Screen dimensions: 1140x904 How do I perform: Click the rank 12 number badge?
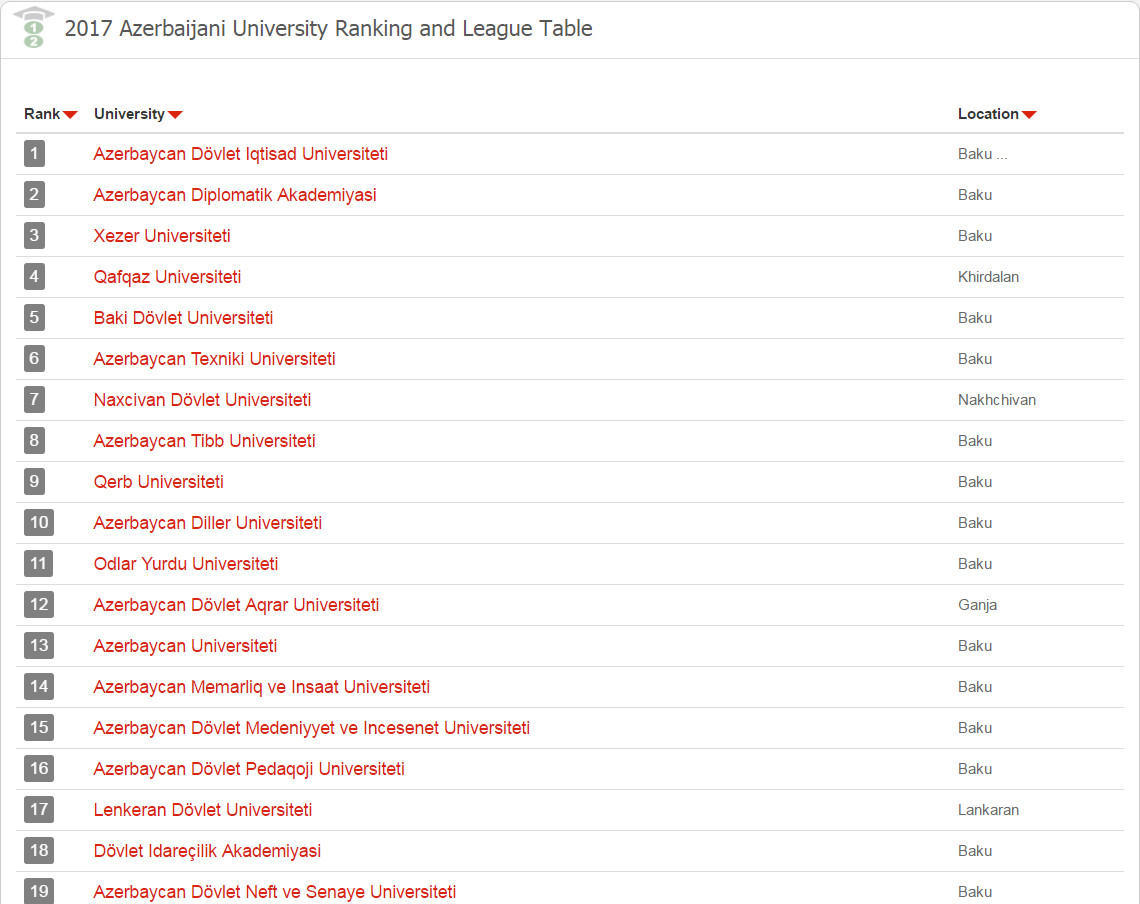coord(38,605)
